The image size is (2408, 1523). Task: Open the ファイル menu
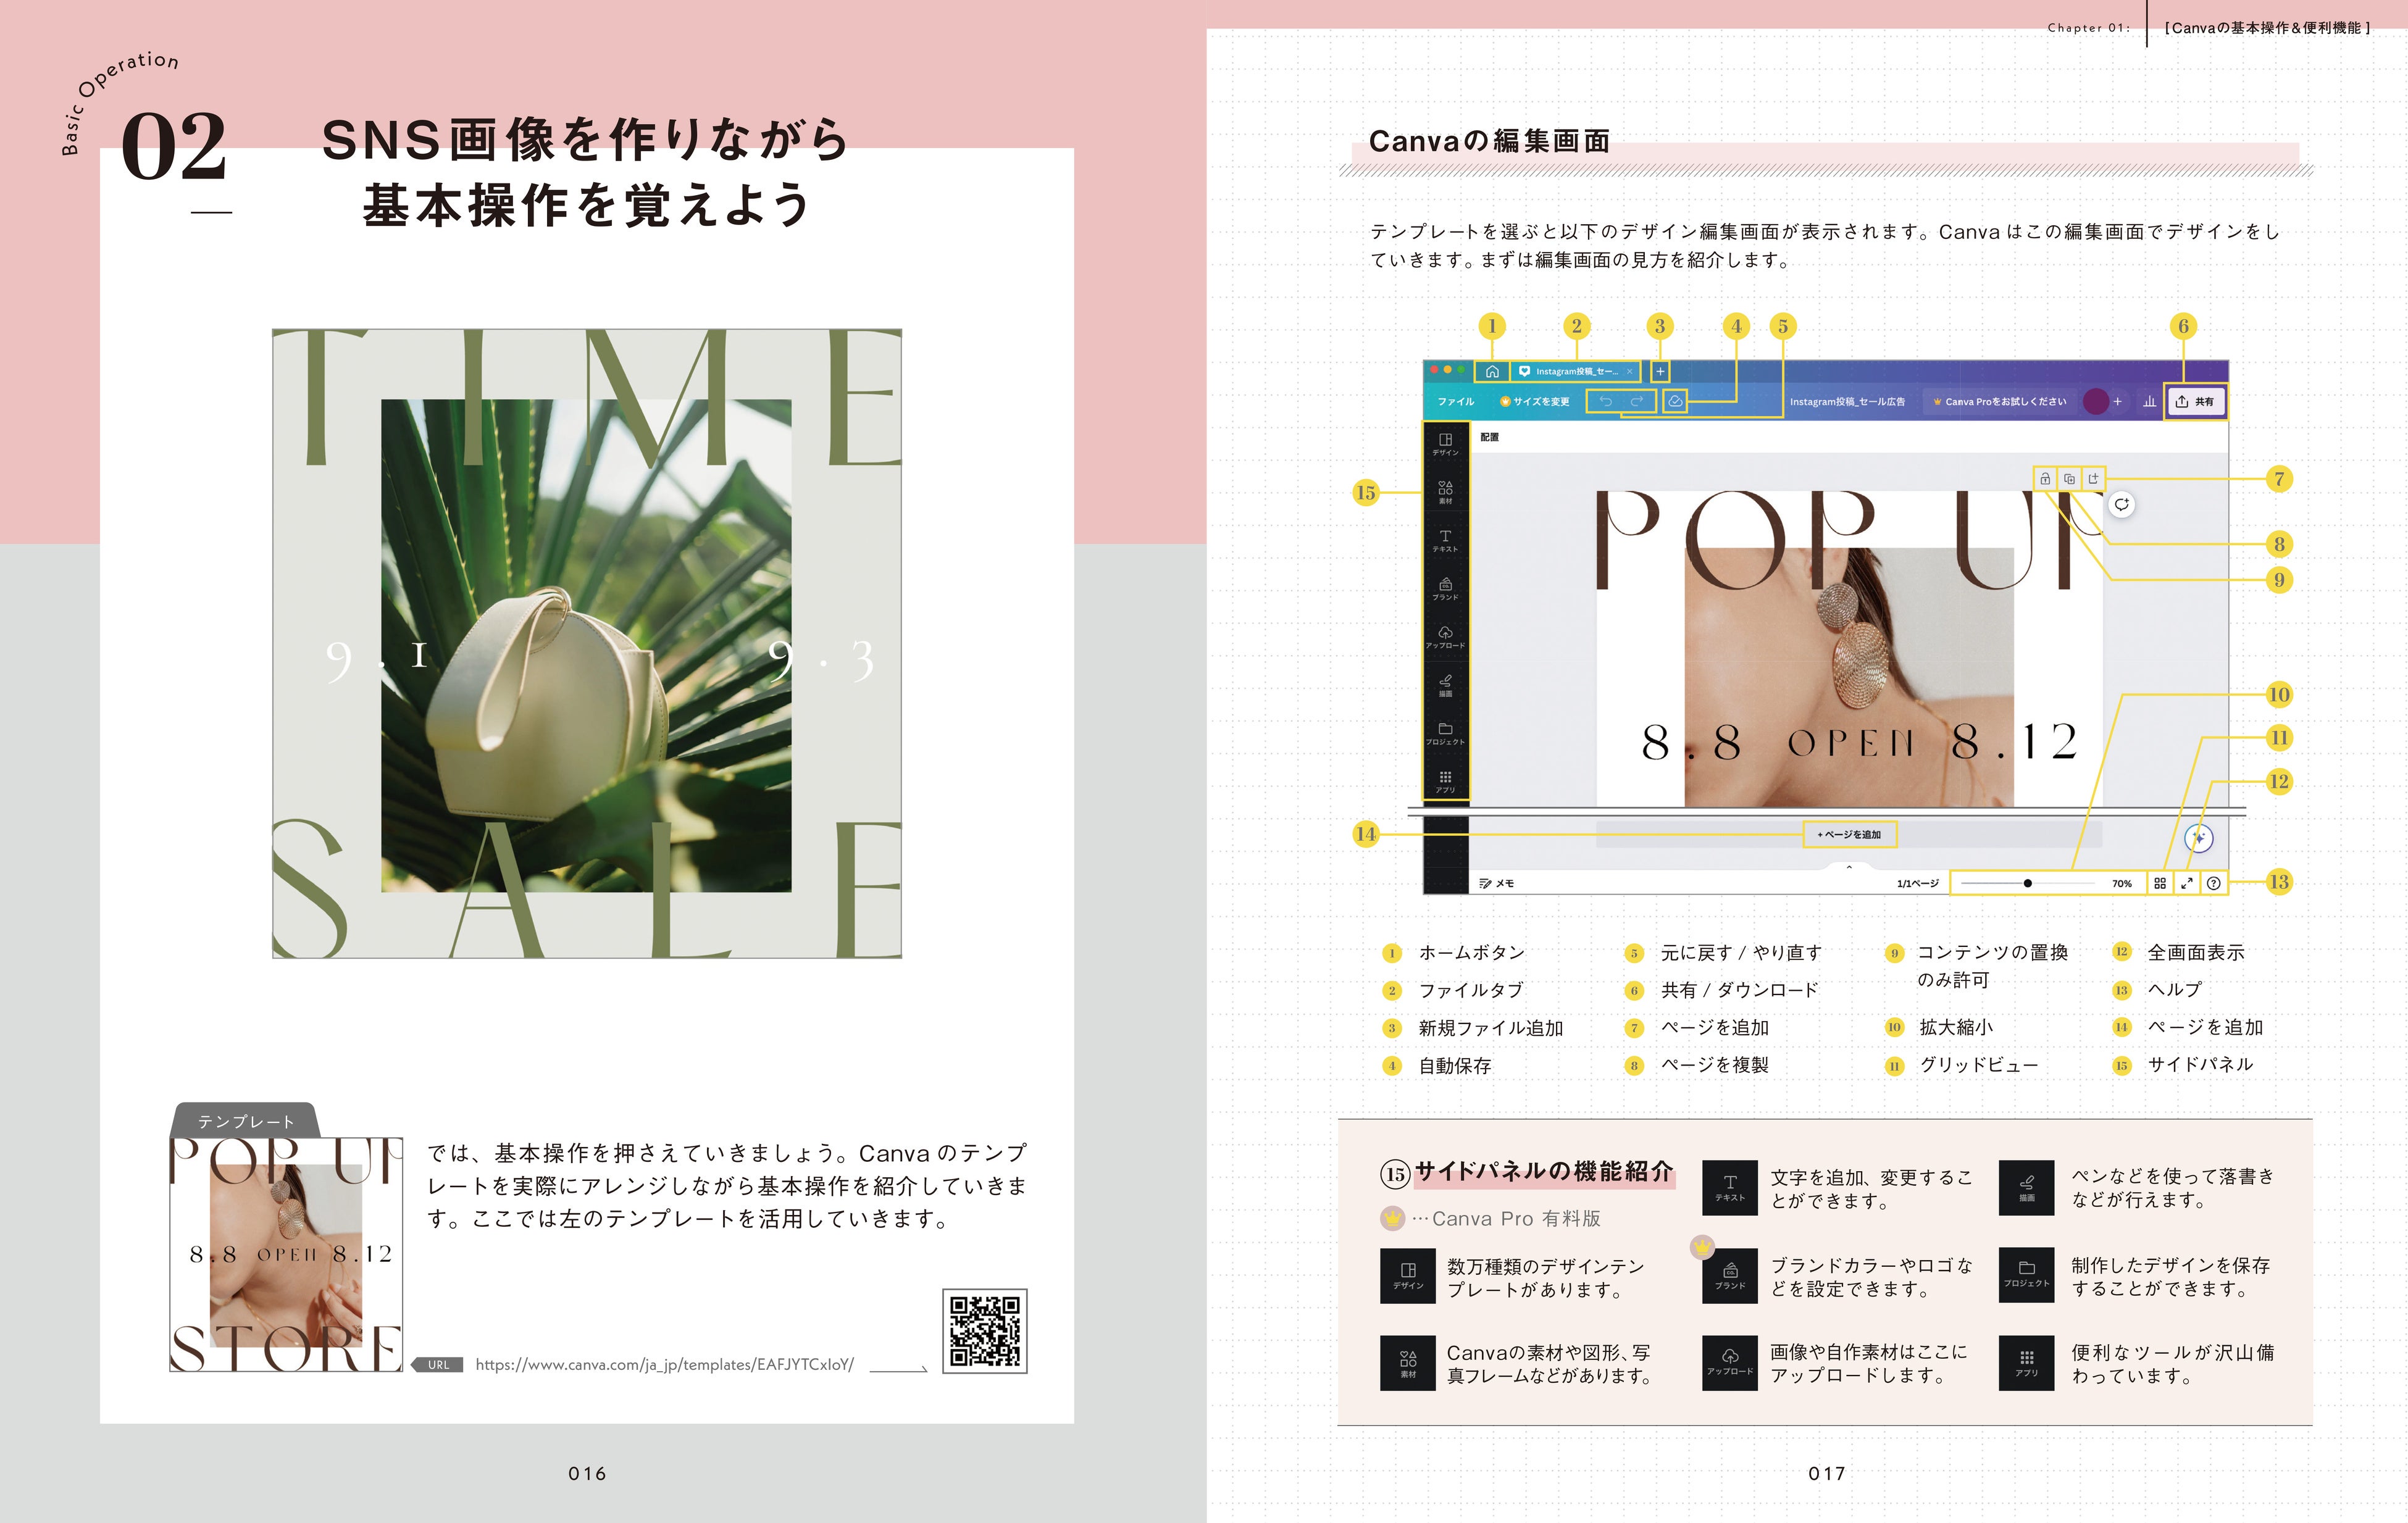pyautogui.click(x=1456, y=402)
